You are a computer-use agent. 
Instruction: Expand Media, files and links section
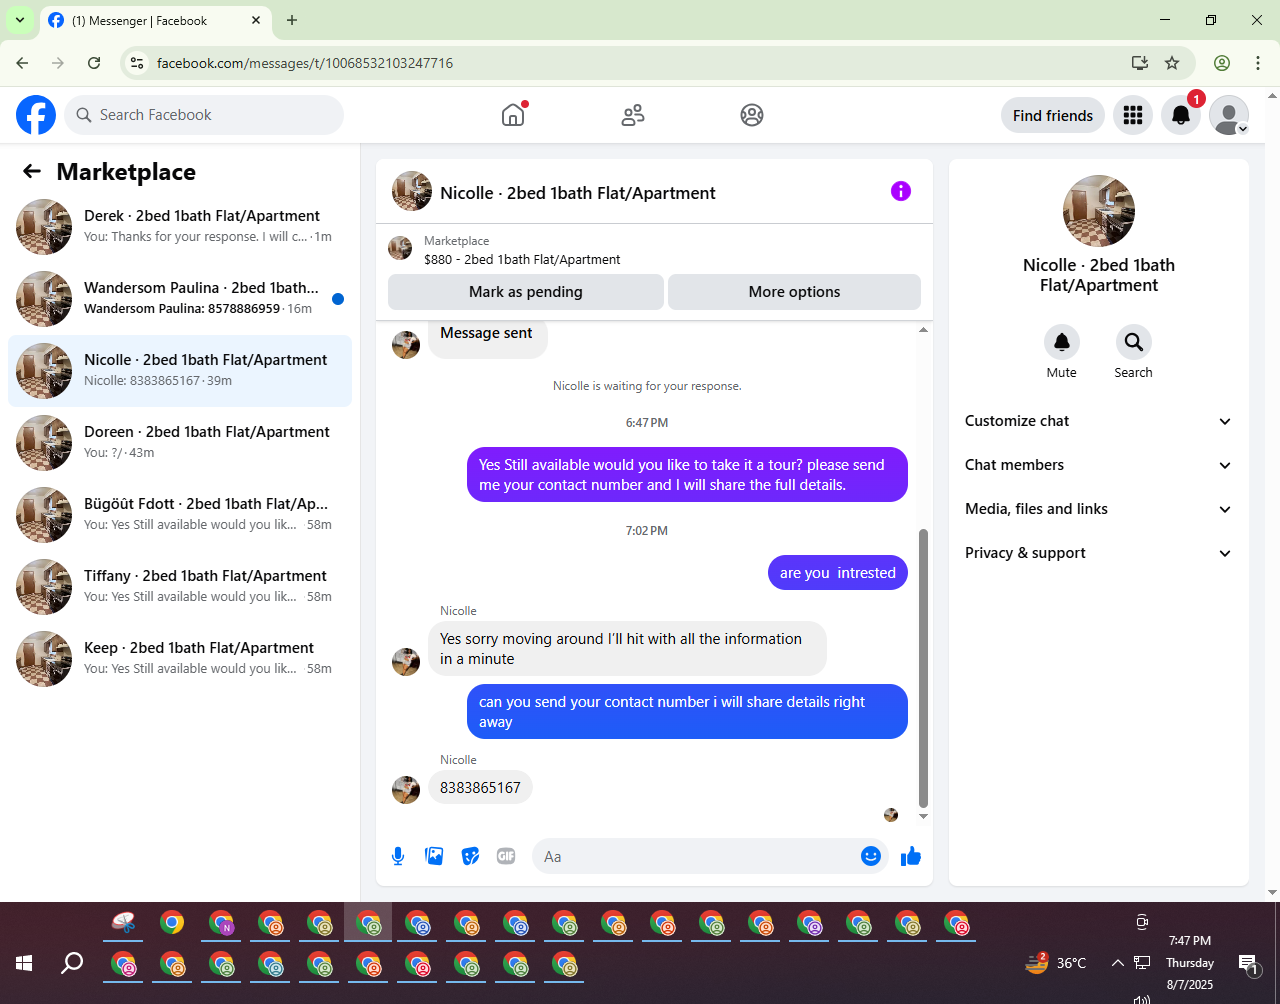click(x=1099, y=509)
